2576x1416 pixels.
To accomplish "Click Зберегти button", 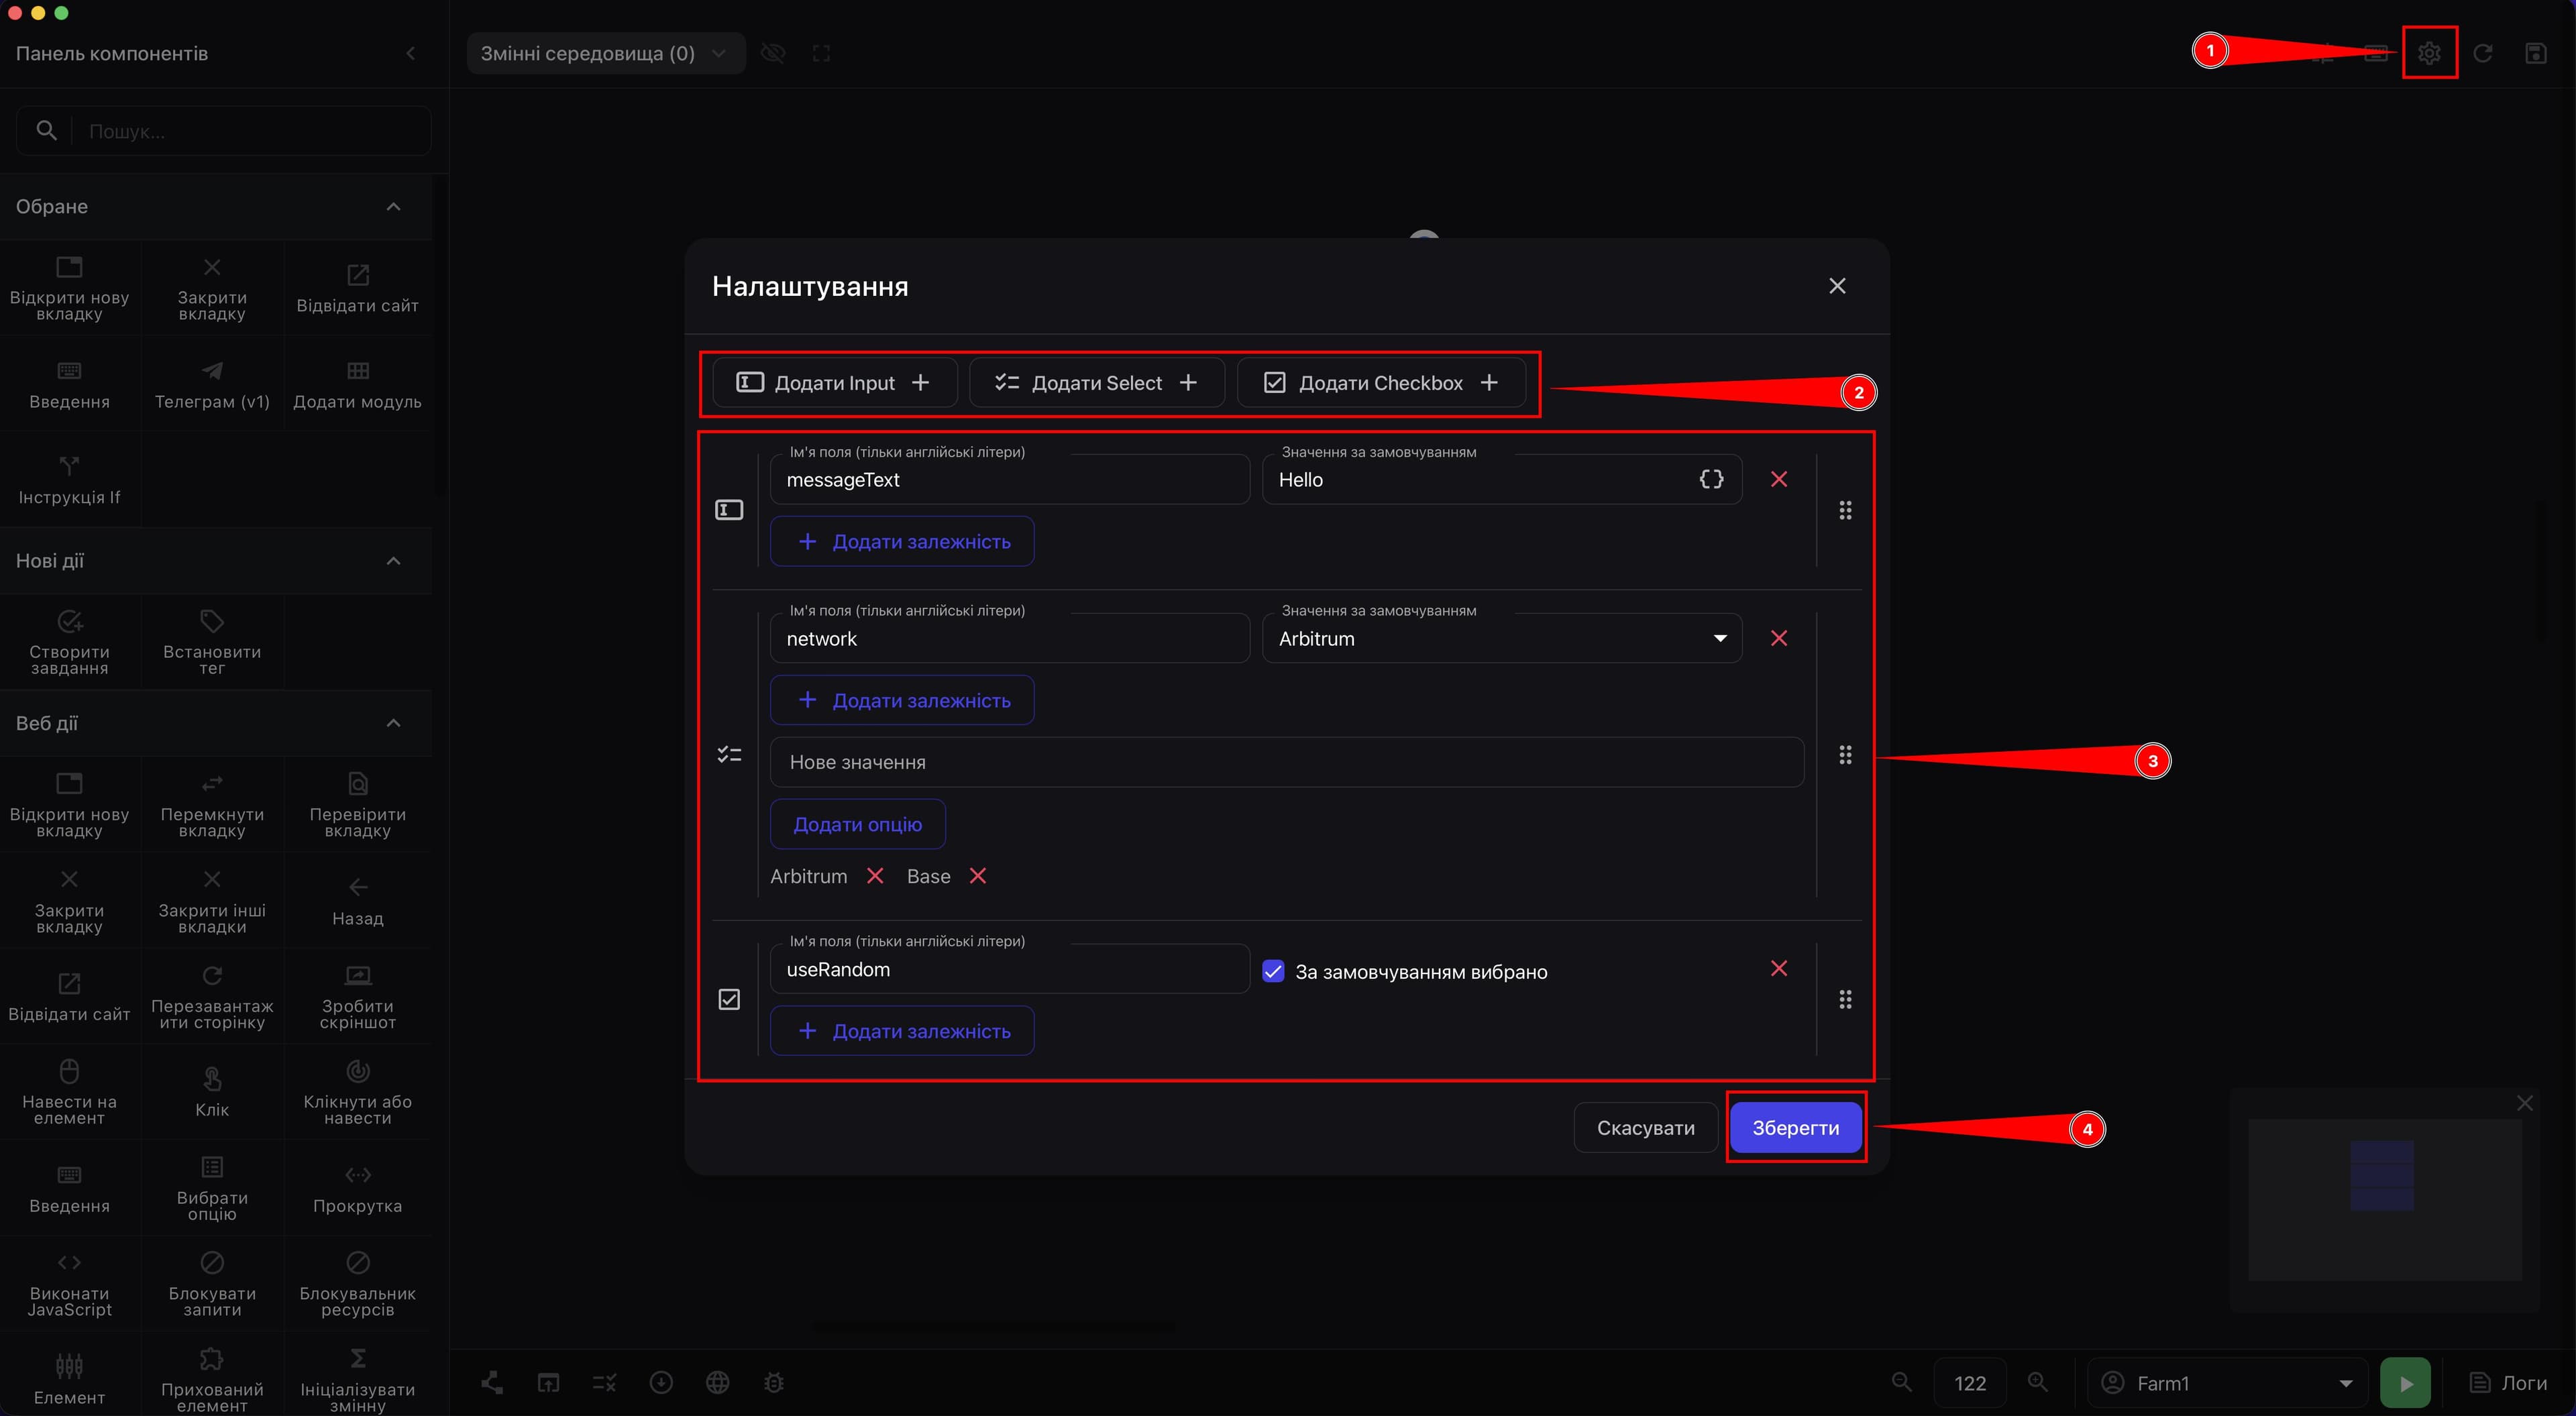I will (x=1795, y=1128).
